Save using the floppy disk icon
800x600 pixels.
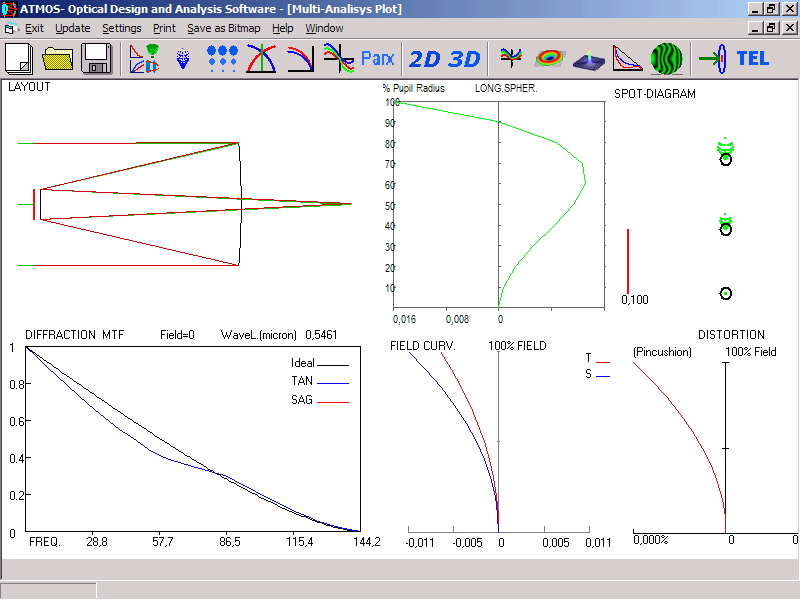click(96, 58)
